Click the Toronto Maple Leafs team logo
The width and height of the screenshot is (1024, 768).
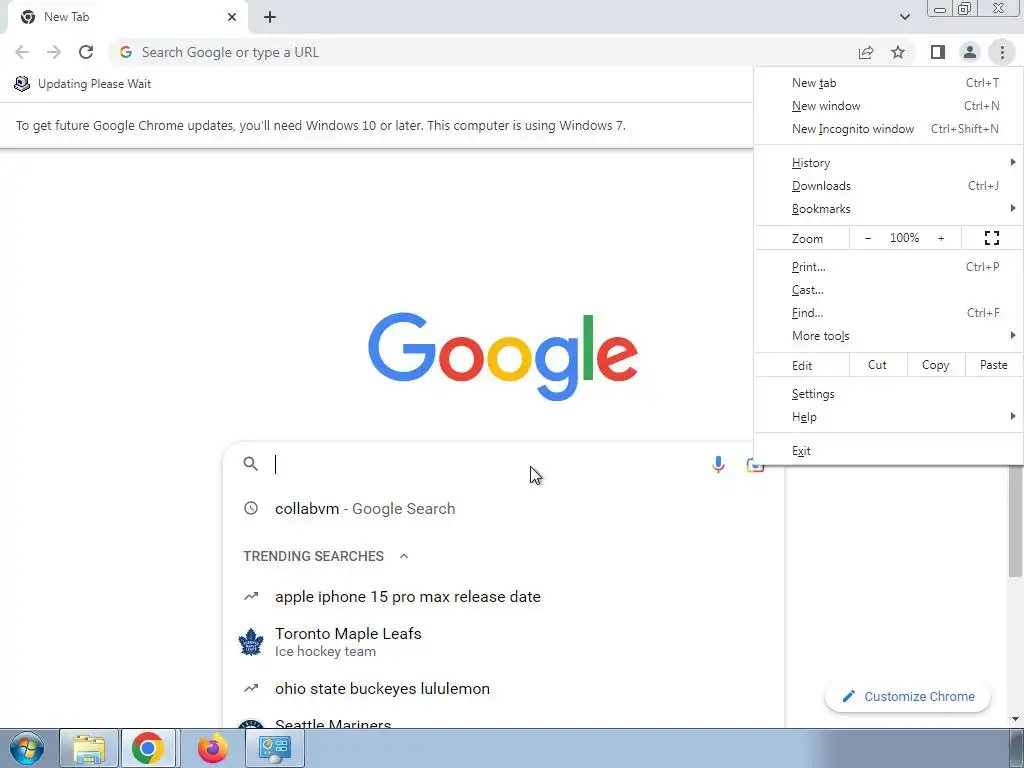point(251,642)
